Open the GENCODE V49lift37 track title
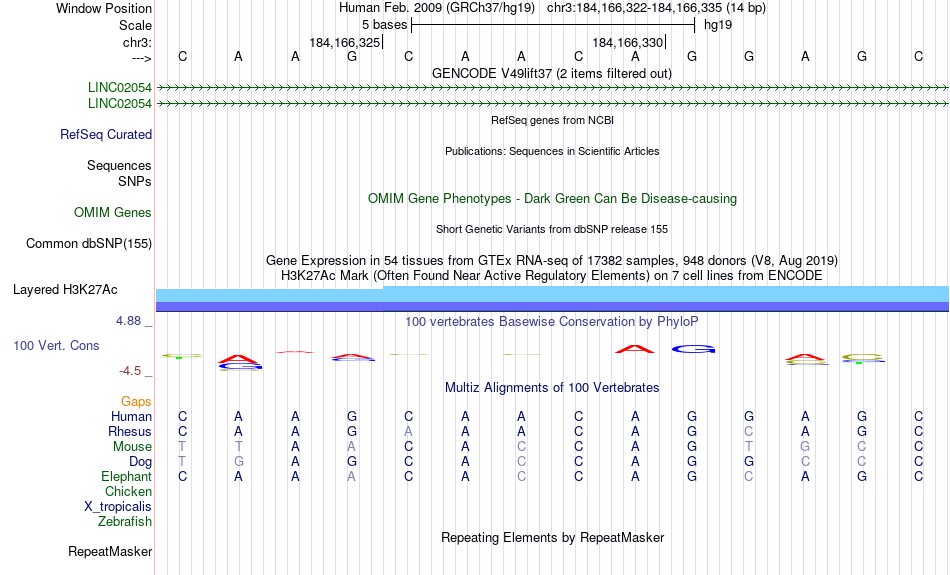The height and width of the screenshot is (575, 950). pyautogui.click(x=552, y=73)
